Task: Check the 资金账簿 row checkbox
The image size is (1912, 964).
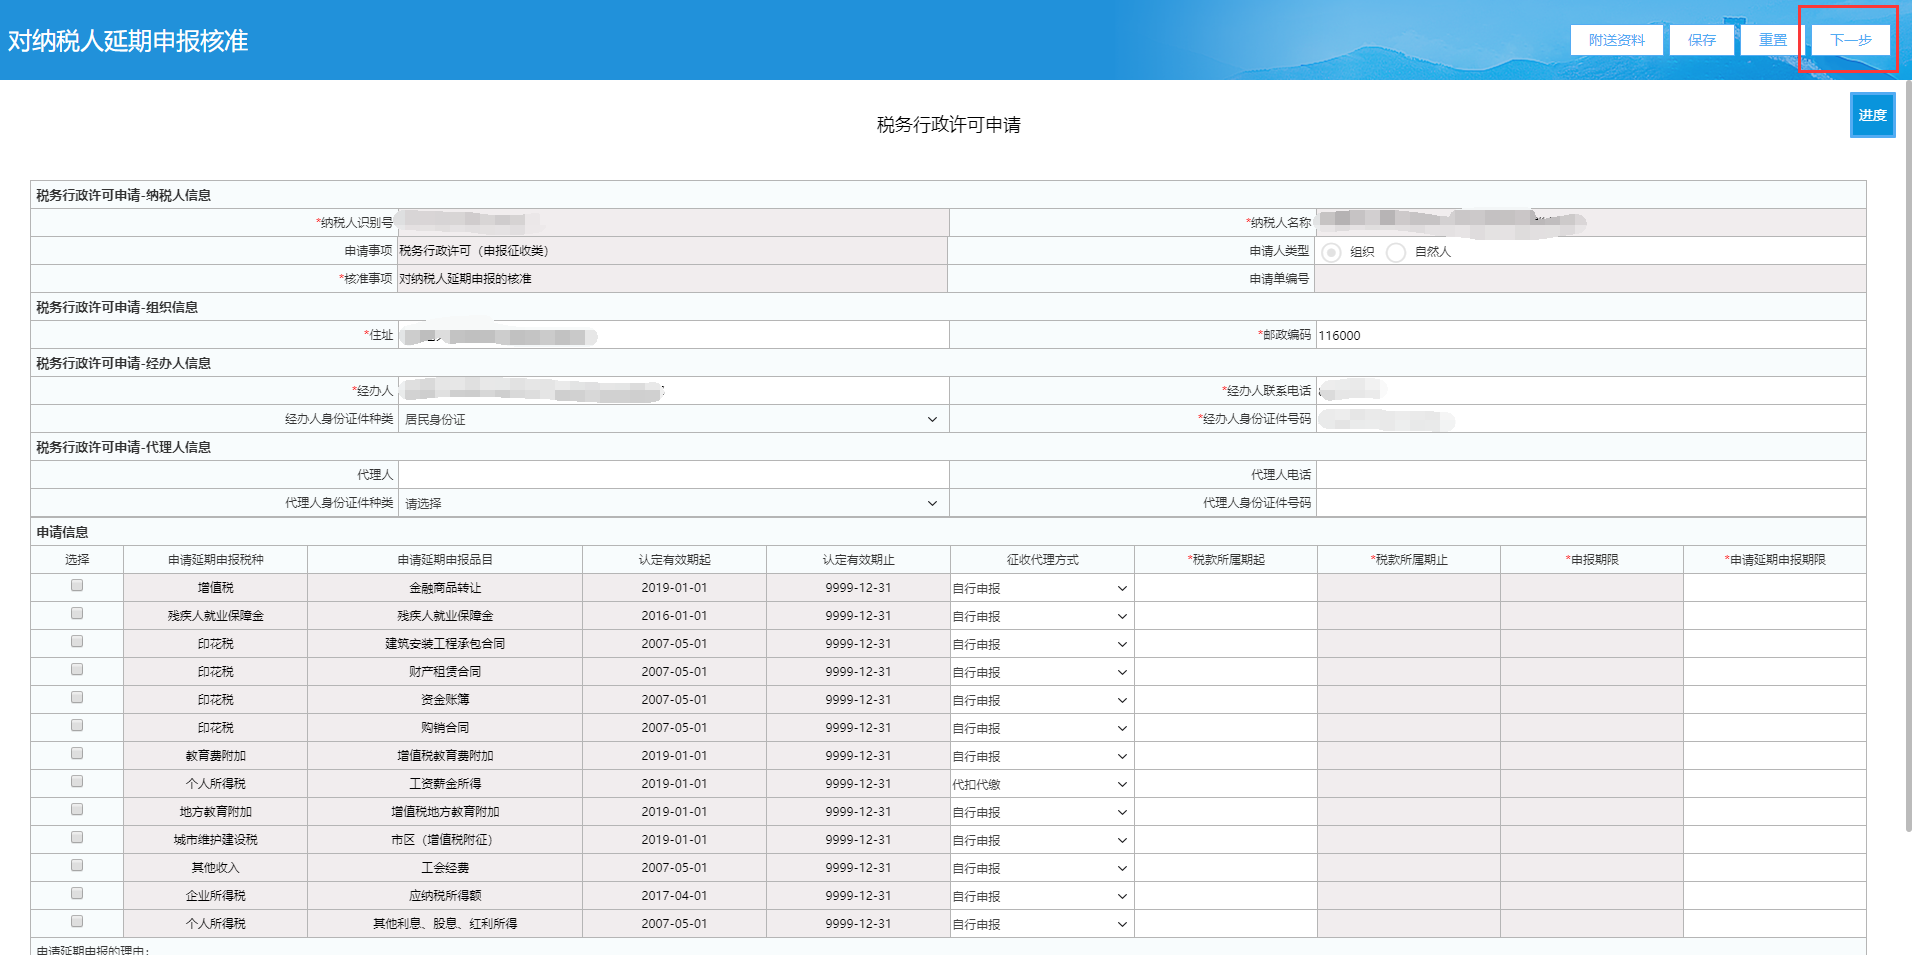Action: [x=77, y=698]
